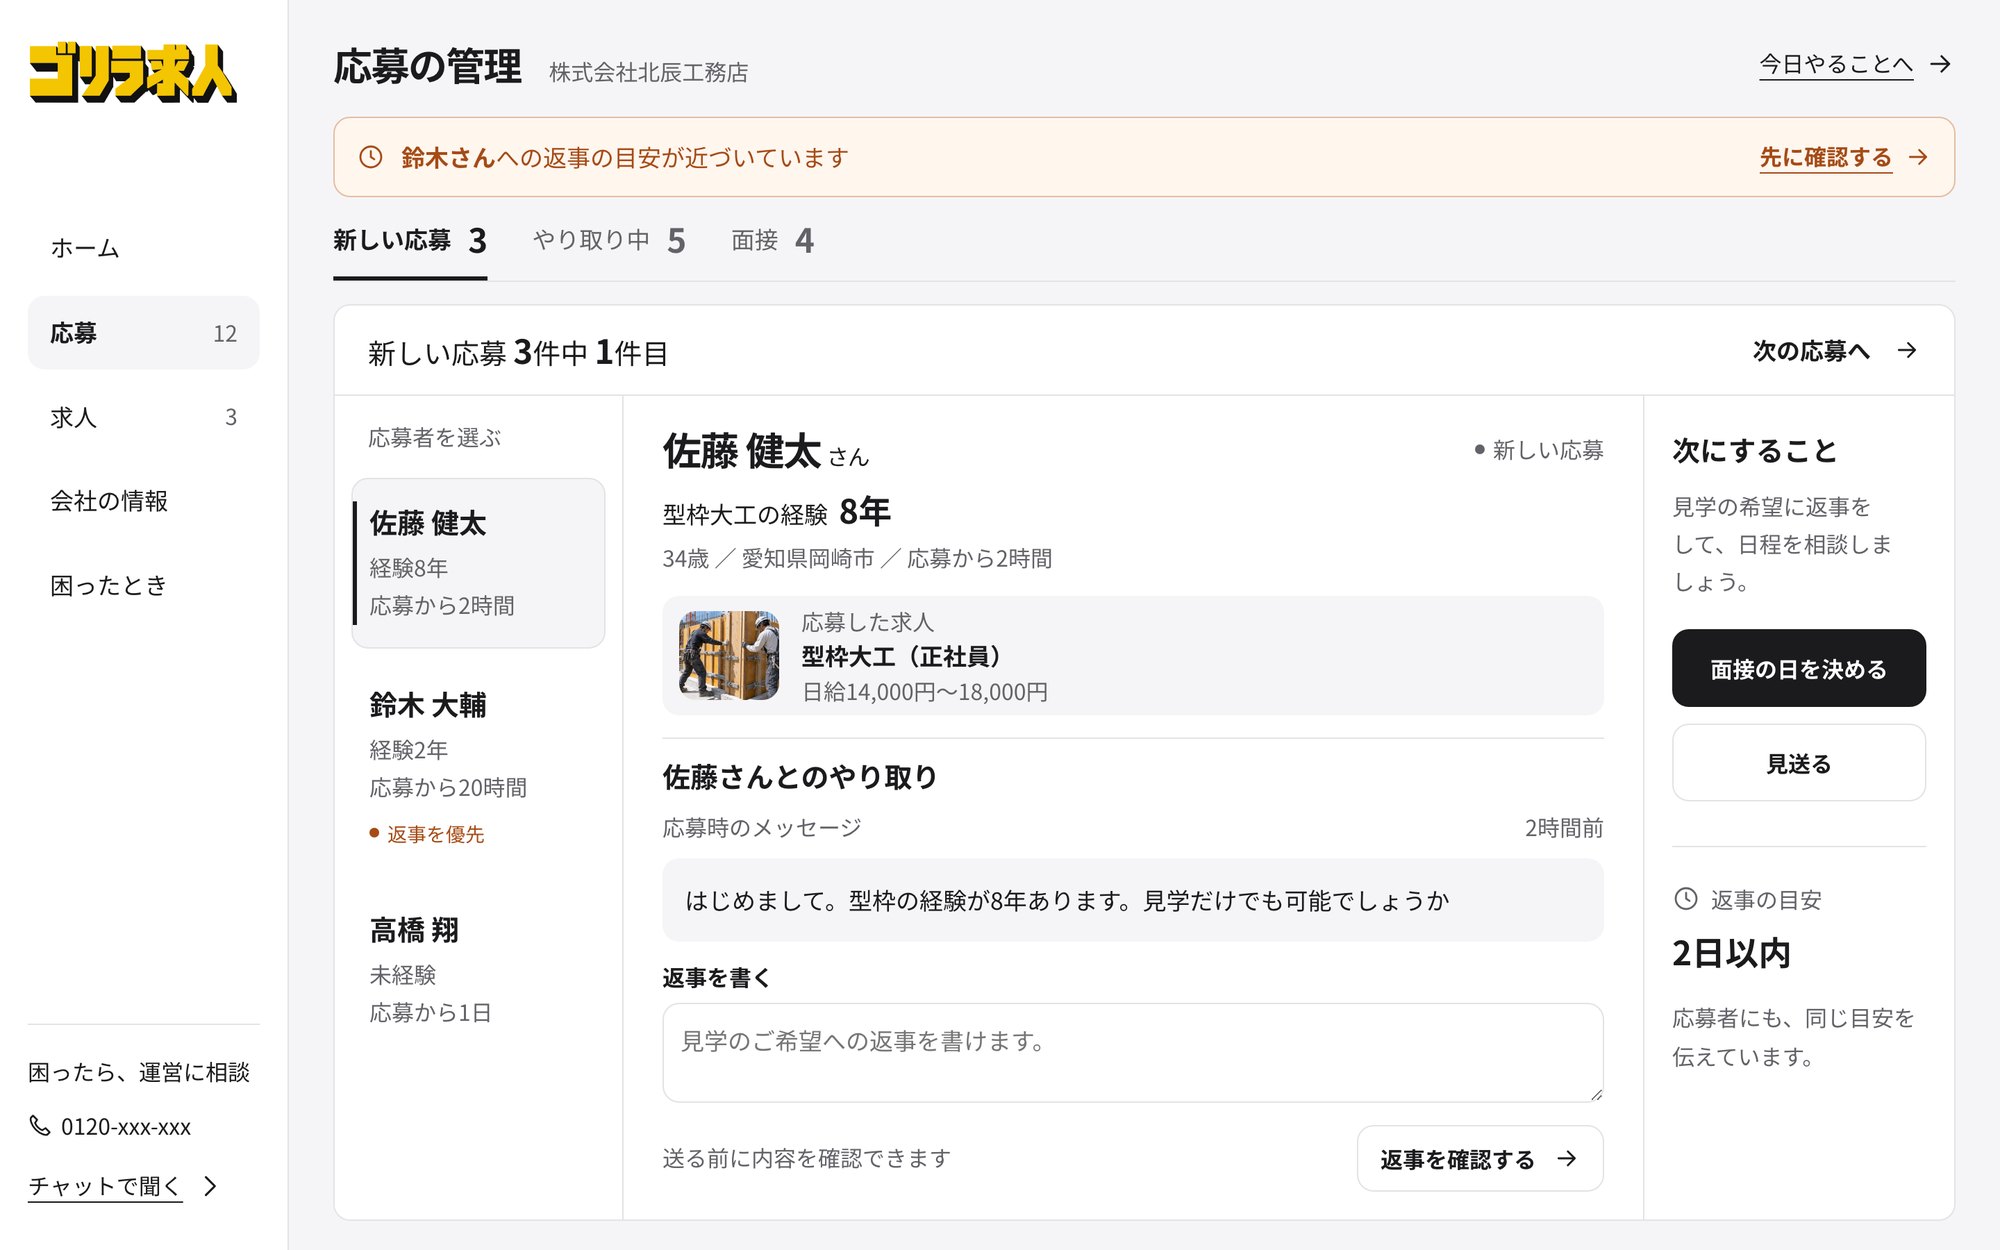Image resolution: width=2000 pixels, height=1250 pixels.
Task: Click the 株式会社北辰工務店 company name
Action: click(648, 72)
